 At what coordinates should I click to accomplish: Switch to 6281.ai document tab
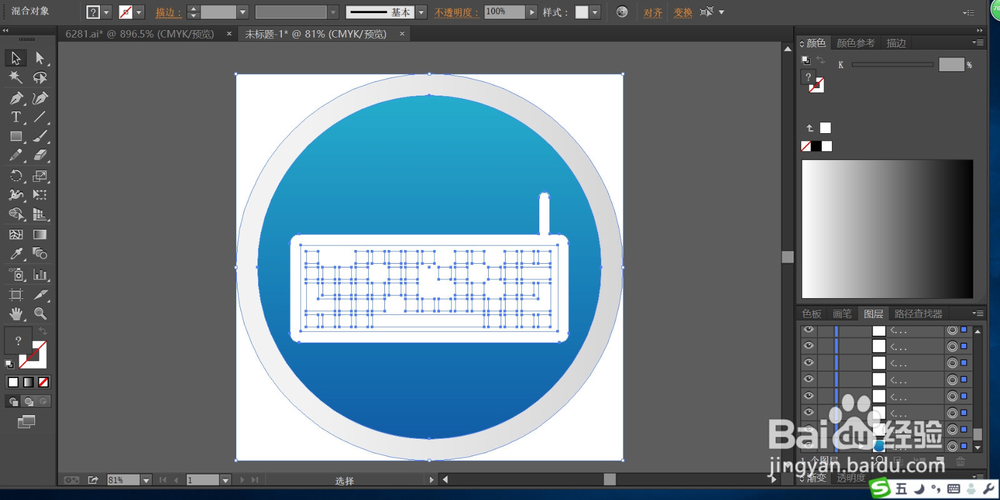coord(140,34)
